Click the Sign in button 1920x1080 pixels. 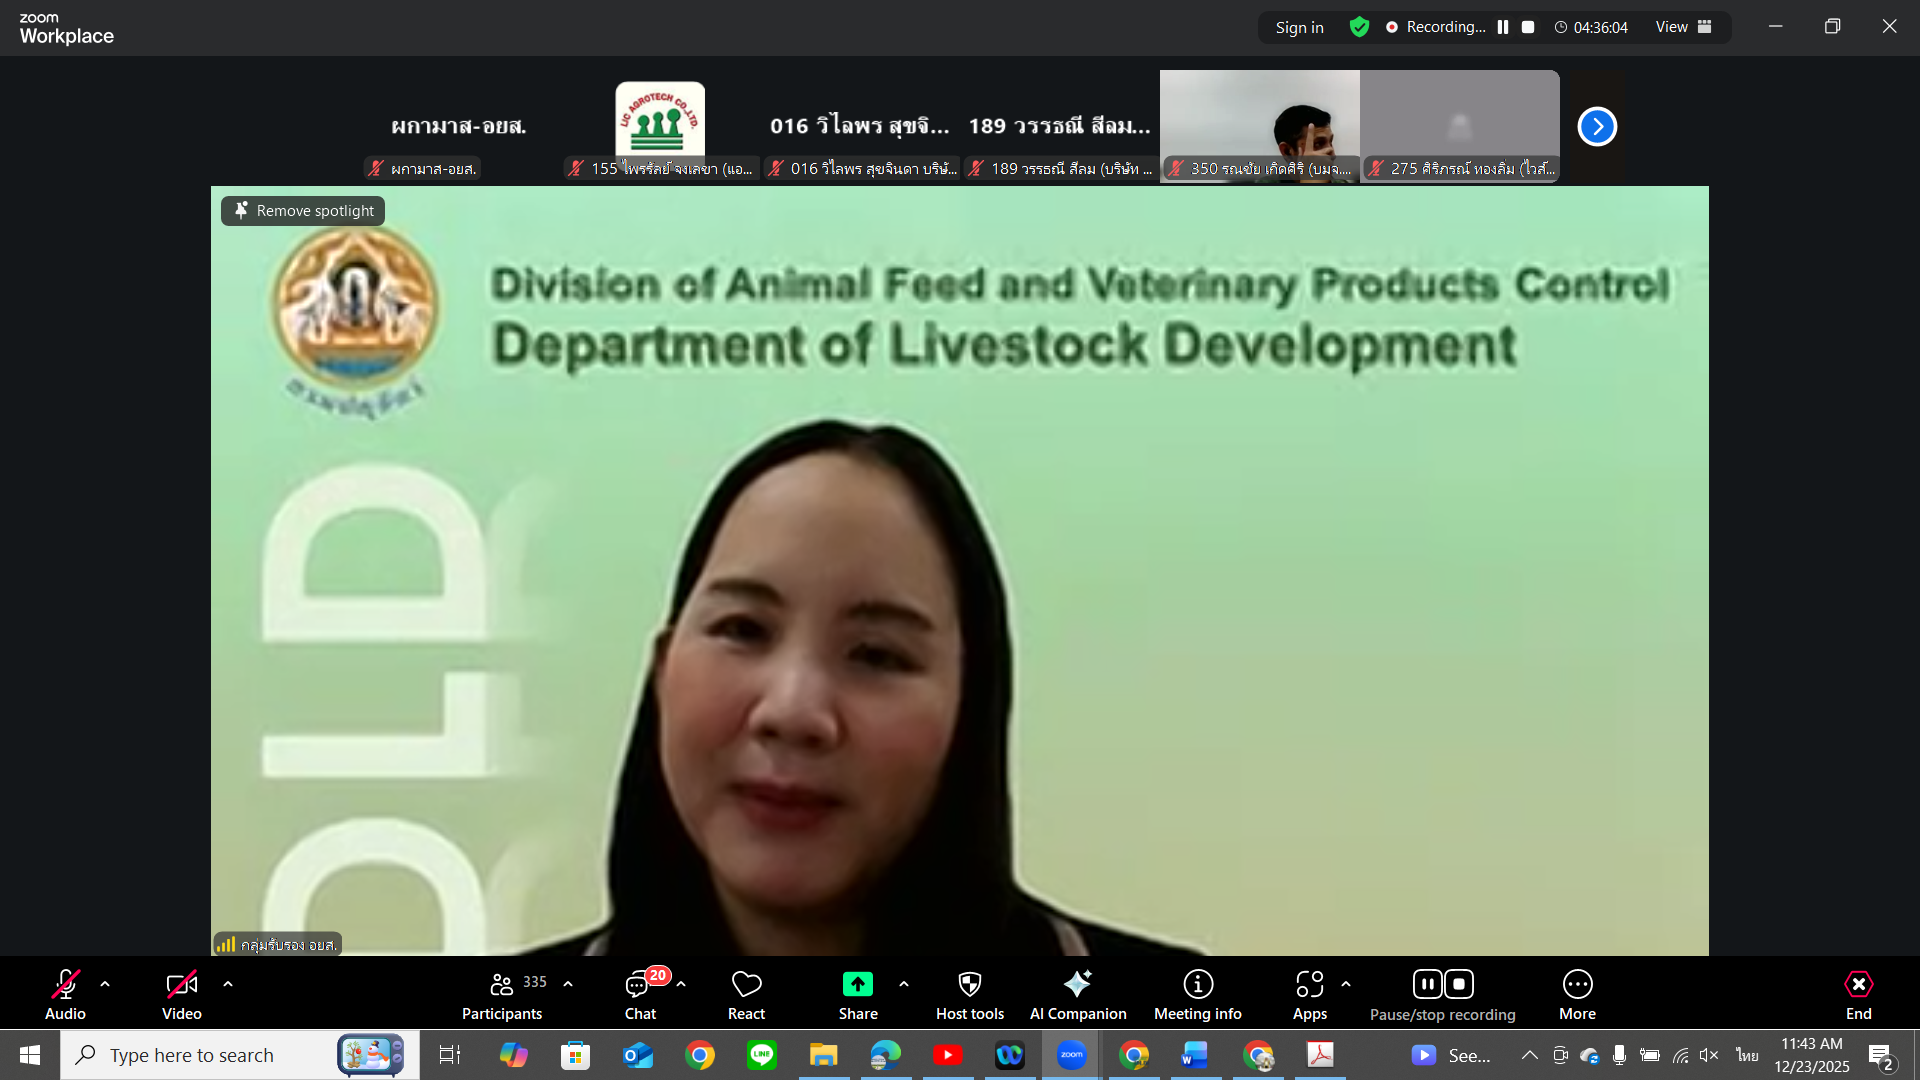point(1299,27)
